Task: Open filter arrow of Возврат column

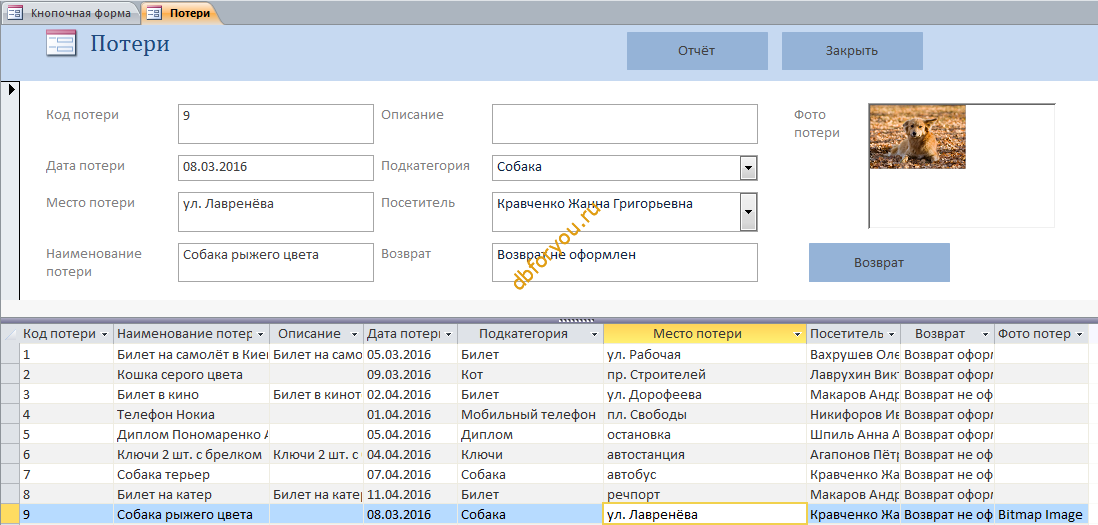Action: (x=985, y=335)
